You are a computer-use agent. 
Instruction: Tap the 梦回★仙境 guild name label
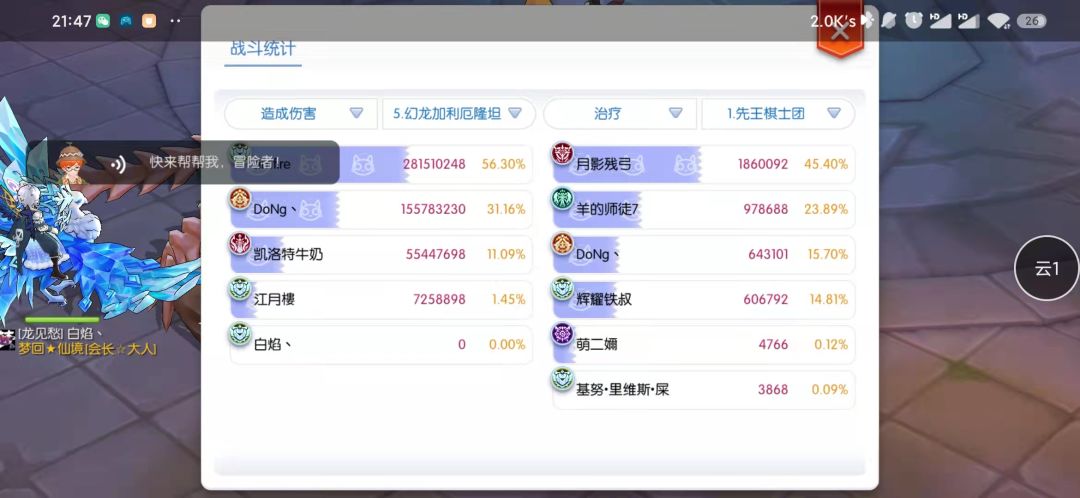click(x=87, y=349)
